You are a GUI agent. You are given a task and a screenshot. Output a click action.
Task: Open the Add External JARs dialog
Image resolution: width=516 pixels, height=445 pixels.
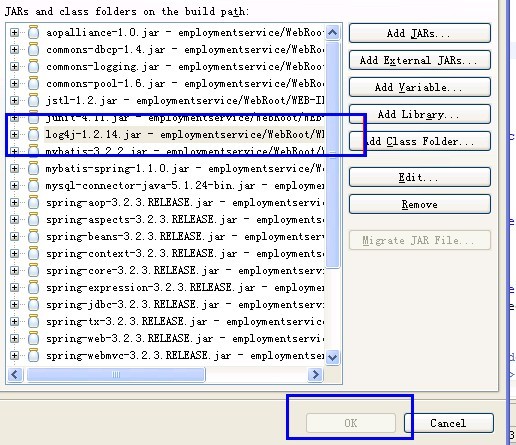click(x=420, y=60)
